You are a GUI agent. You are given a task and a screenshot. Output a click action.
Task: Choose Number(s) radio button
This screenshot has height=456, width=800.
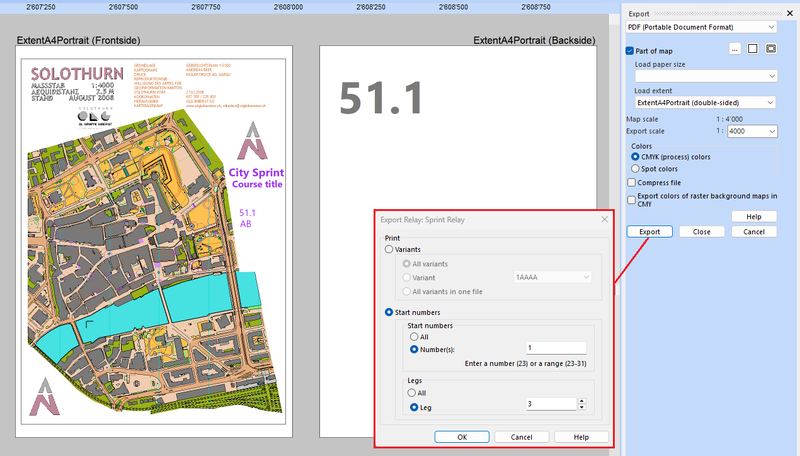point(414,349)
